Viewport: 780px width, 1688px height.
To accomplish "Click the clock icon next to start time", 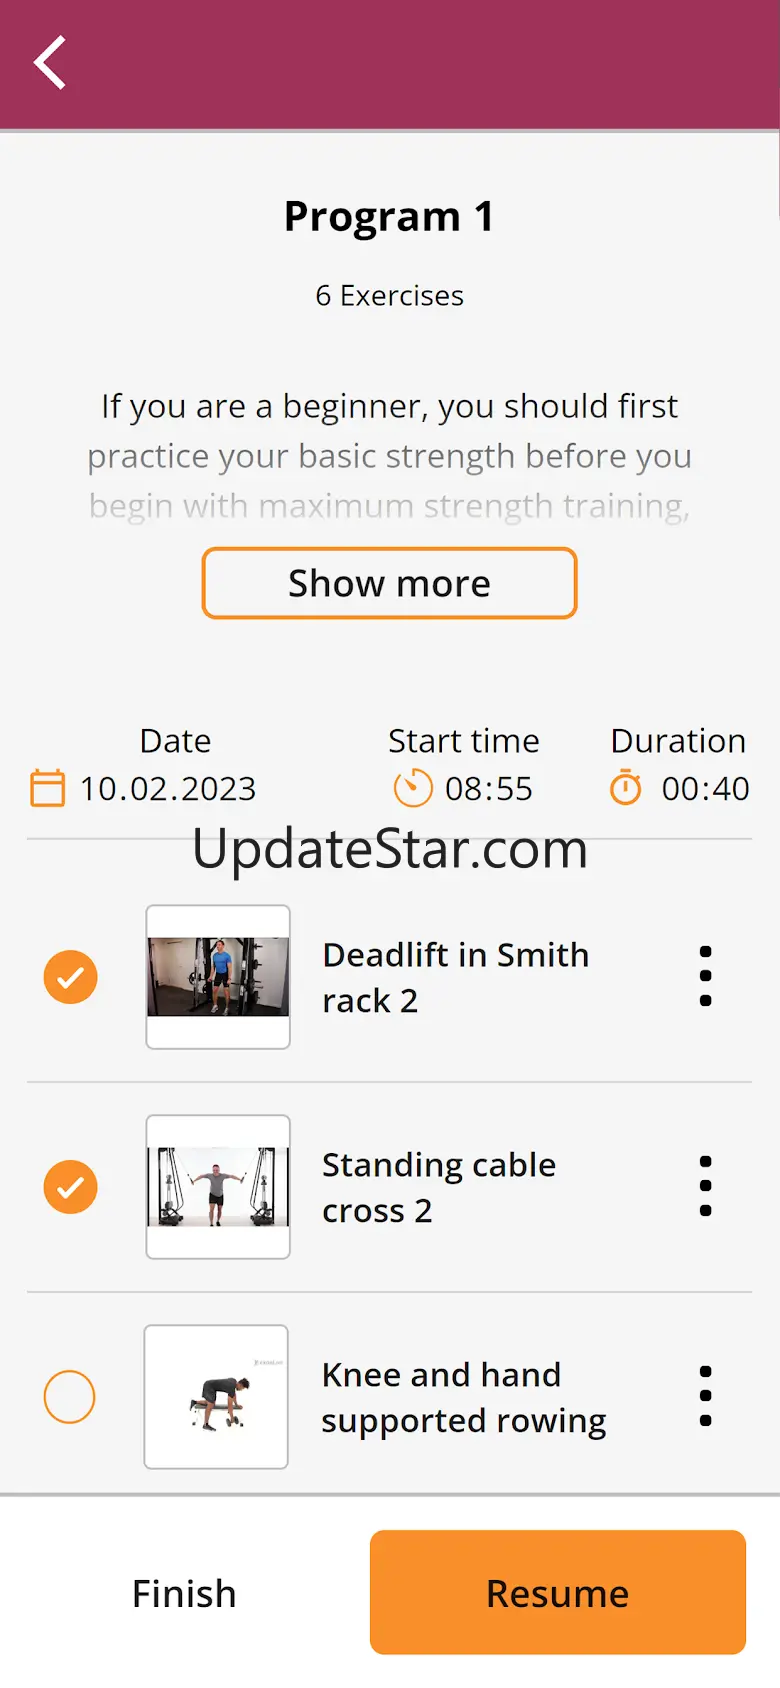I will [x=413, y=788].
